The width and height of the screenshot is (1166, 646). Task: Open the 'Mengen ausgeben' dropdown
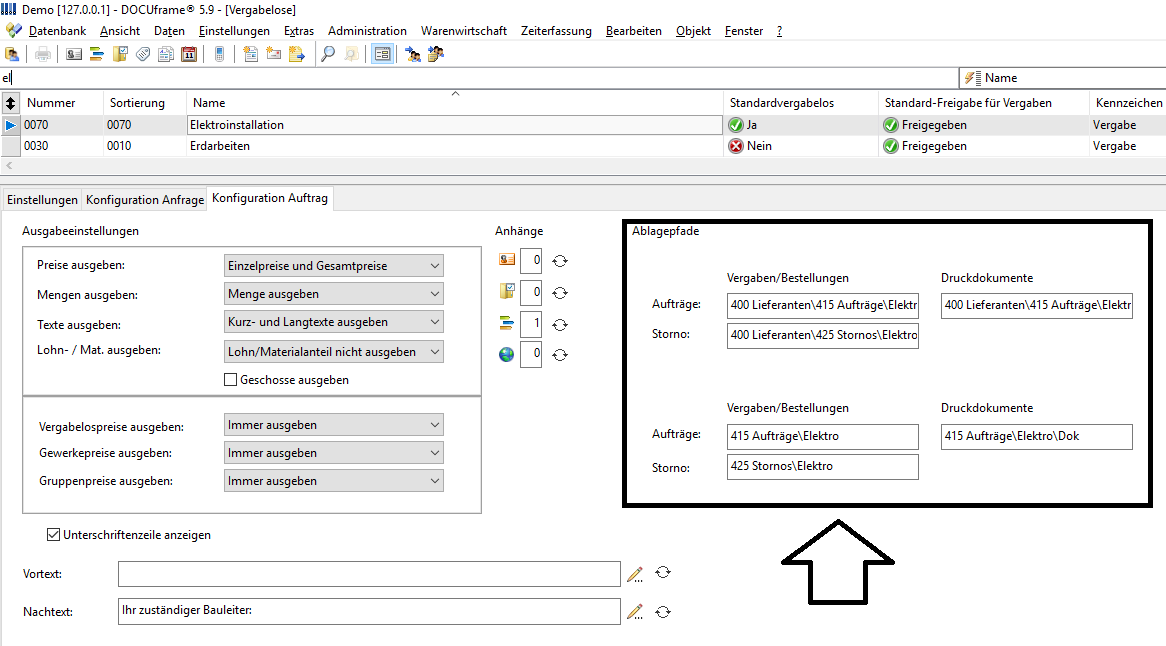tap(334, 294)
